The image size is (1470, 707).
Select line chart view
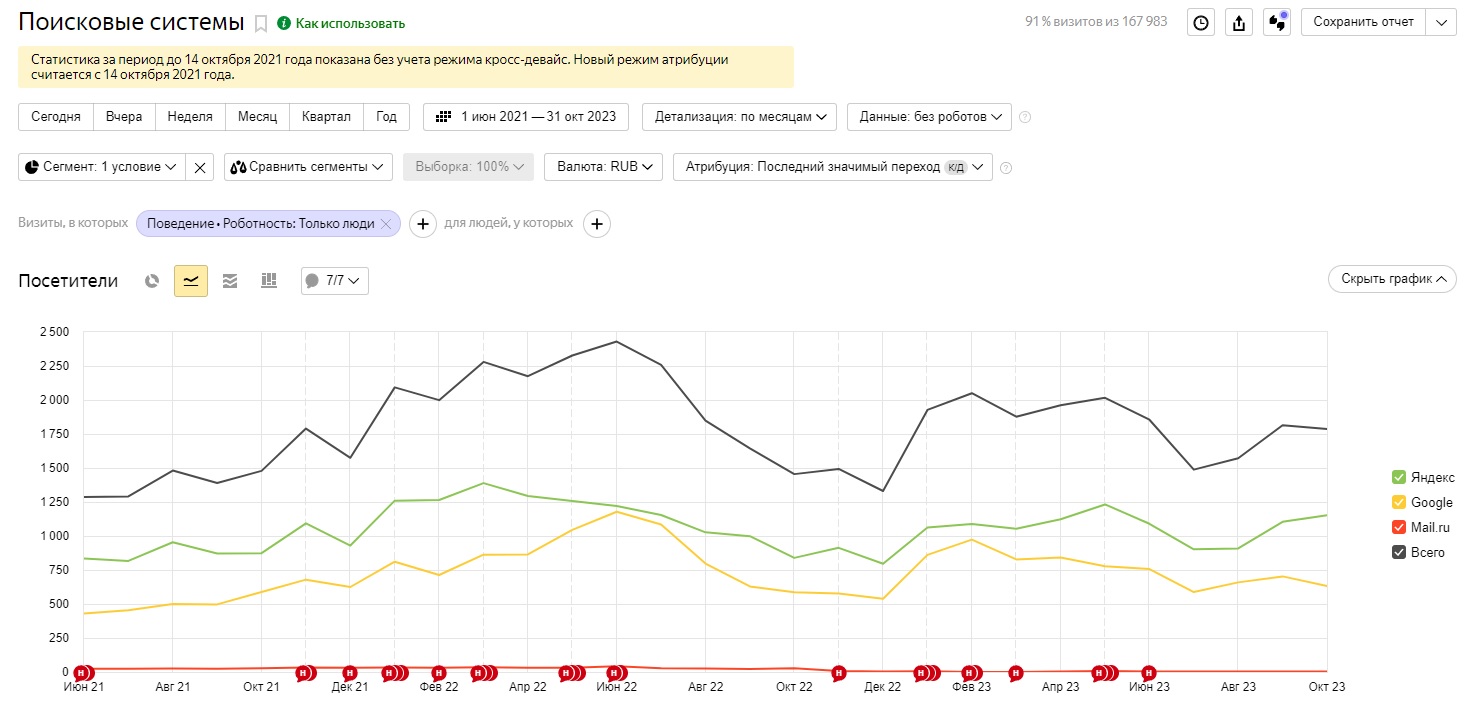pos(191,281)
